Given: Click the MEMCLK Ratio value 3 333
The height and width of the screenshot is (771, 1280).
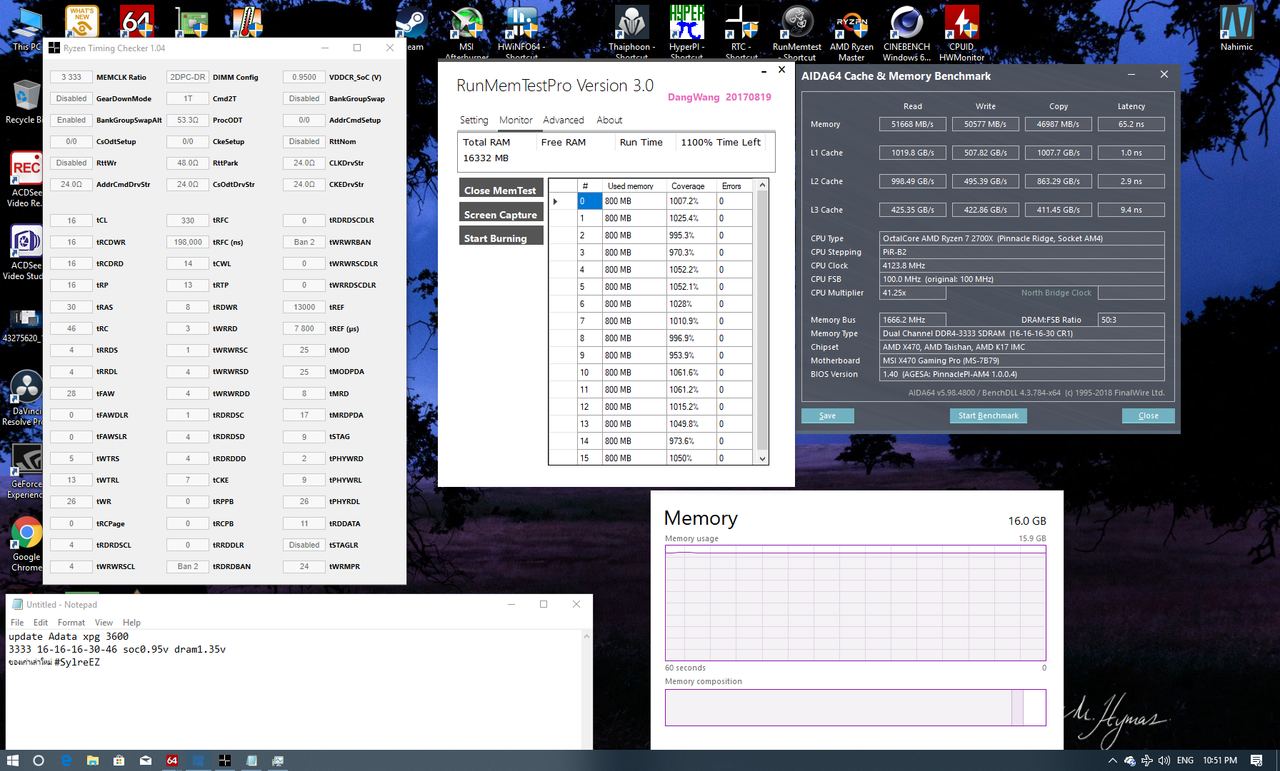Looking at the screenshot, I should pyautogui.click(x=71, y=77).
